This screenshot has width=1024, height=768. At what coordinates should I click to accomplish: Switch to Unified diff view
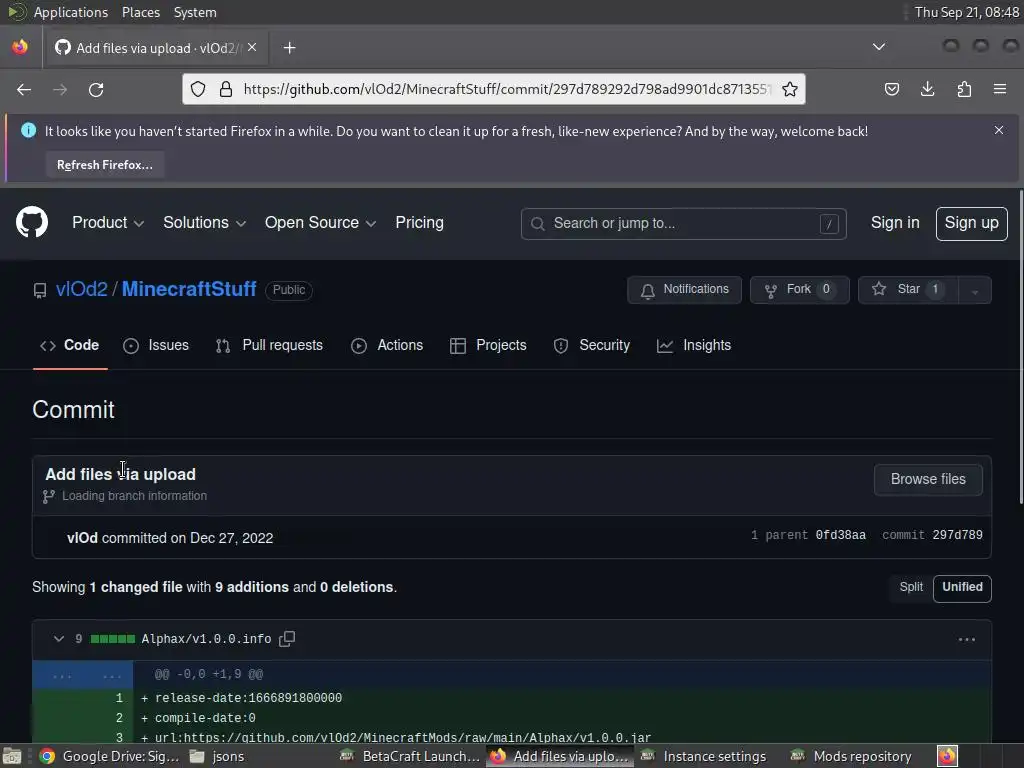(962, 587)
